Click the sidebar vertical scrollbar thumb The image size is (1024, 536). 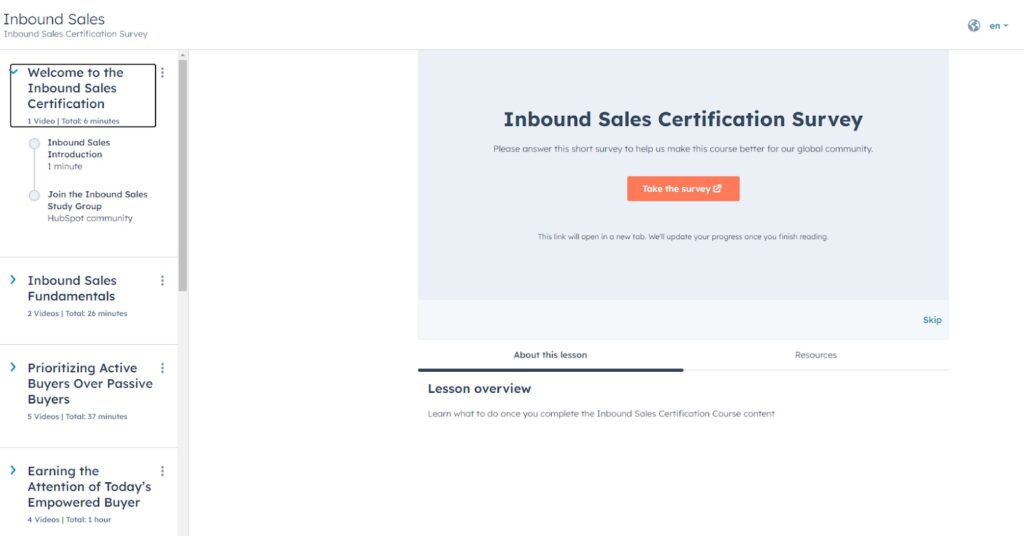click(183, 175)
